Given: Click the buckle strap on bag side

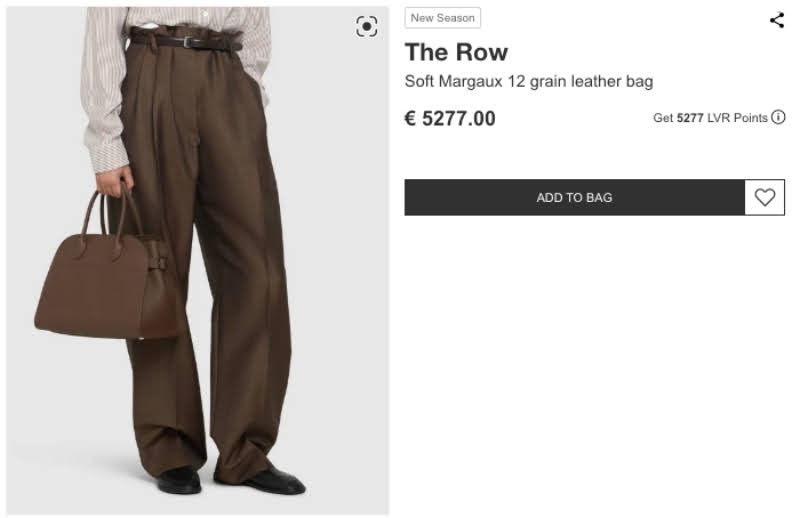Looking at the screenshot, I should (x=158, y=264).
